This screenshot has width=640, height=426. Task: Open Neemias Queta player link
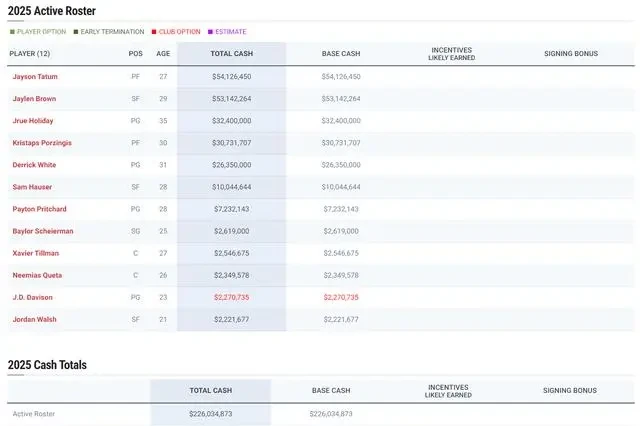[37, 275]
